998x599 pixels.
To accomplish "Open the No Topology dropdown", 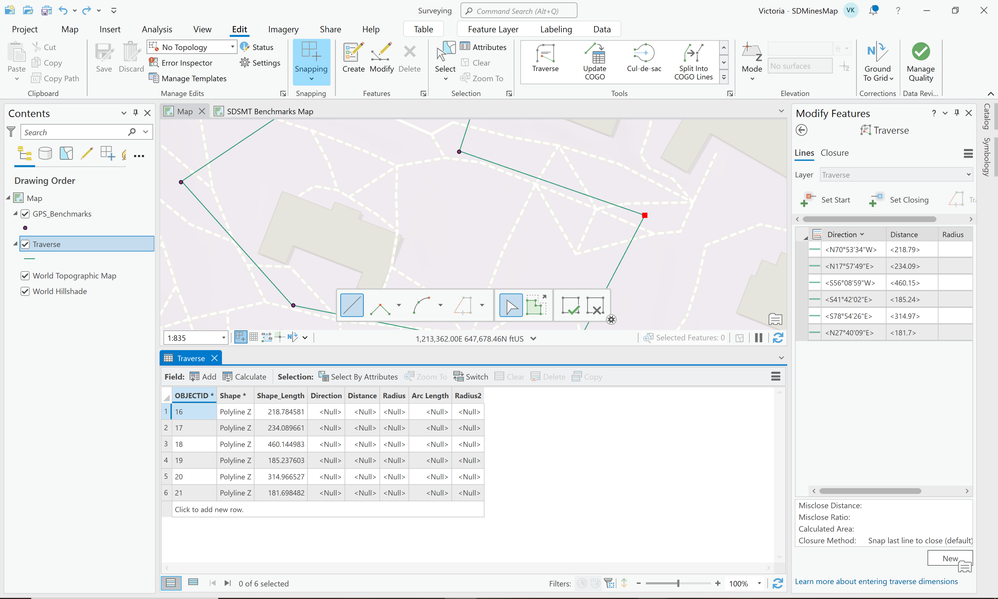I will point(233,47).
